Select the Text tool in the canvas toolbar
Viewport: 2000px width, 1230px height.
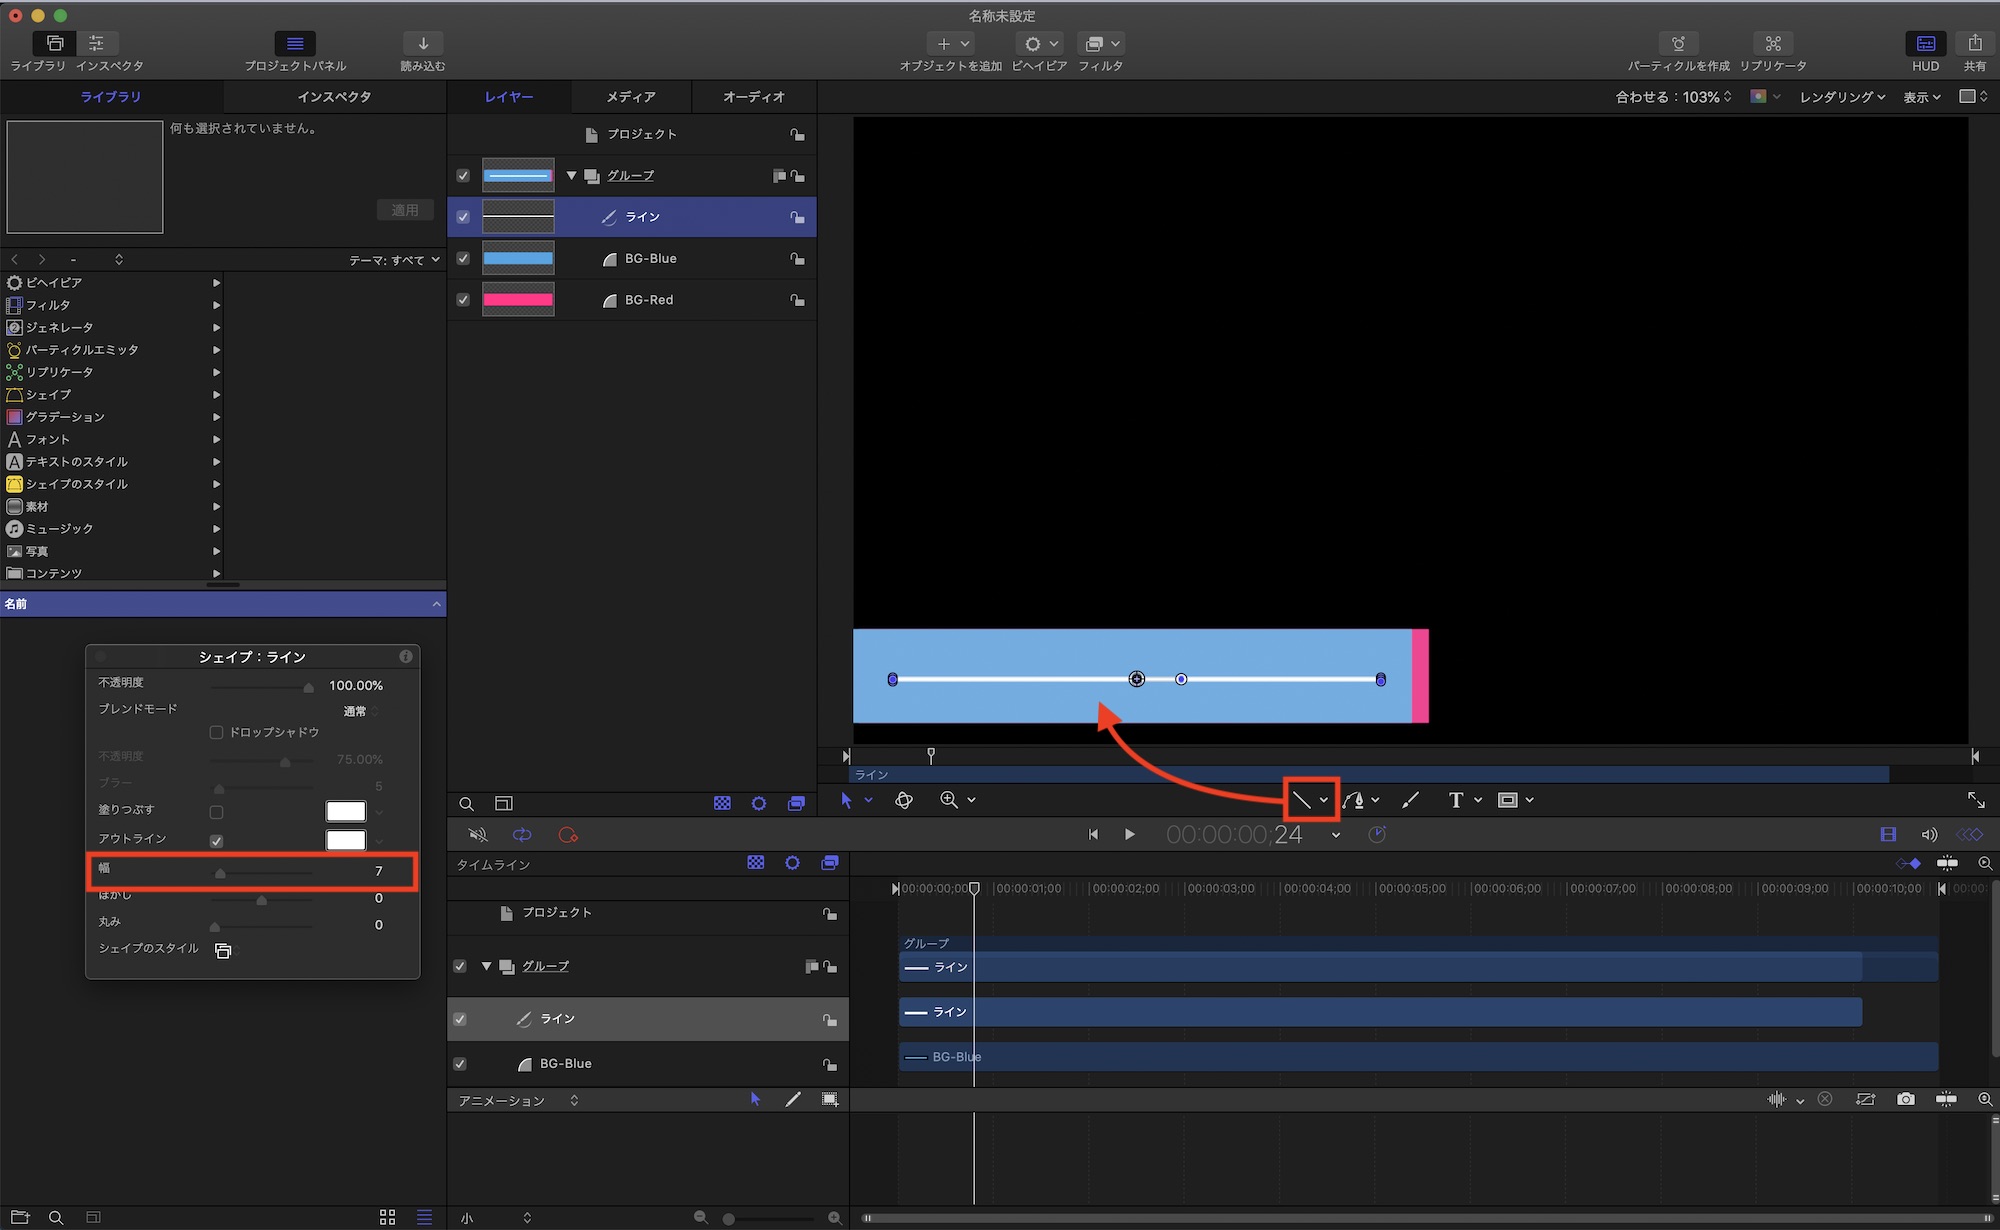[1456, 800]
